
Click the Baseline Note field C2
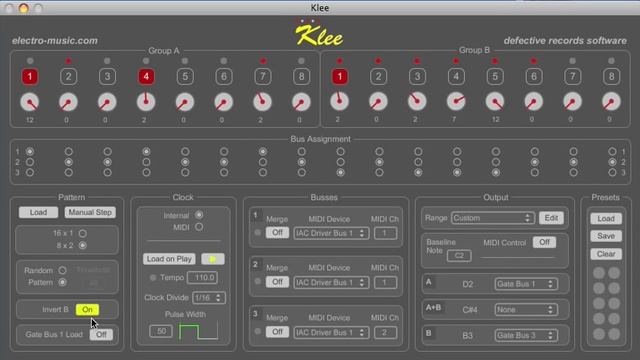coord(459,256)
